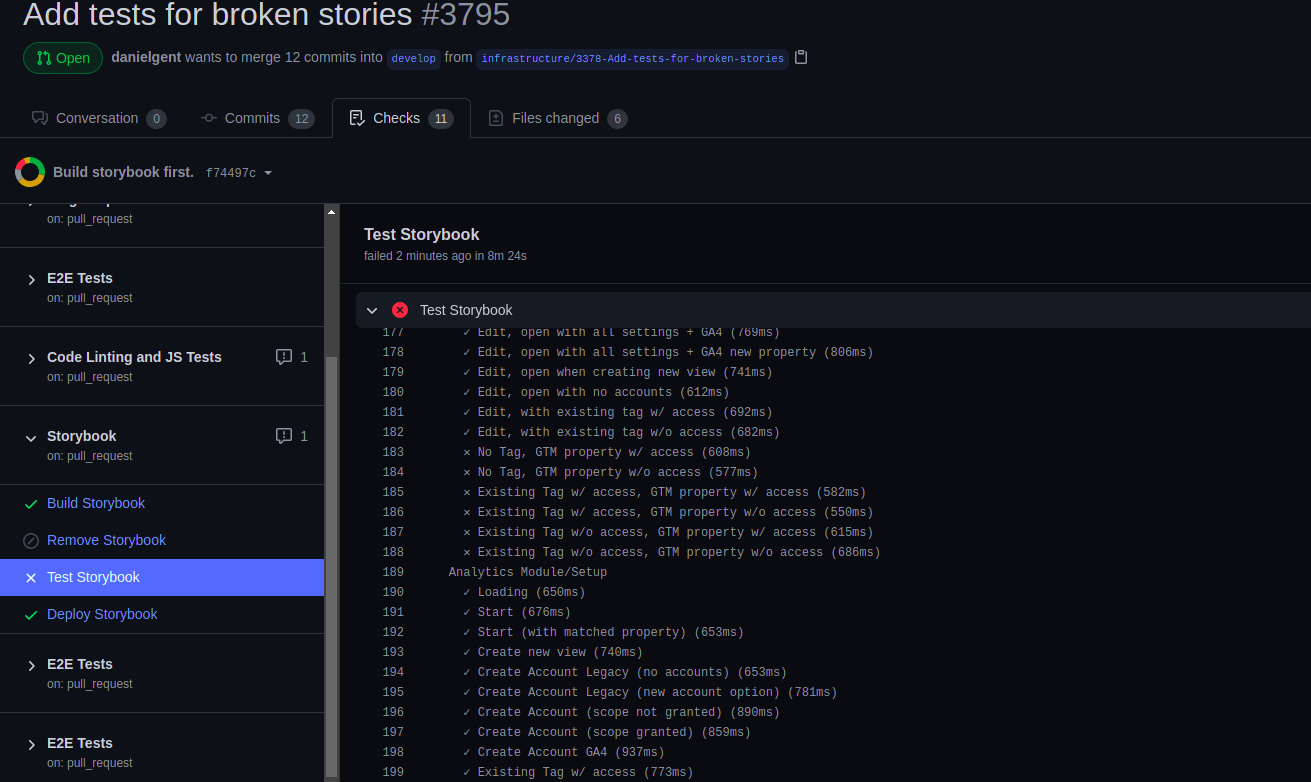Screen dimensions: 1311x782
Task: Click 'No Tag, GTM property w/ access' log line
Action: pos(607,452)
